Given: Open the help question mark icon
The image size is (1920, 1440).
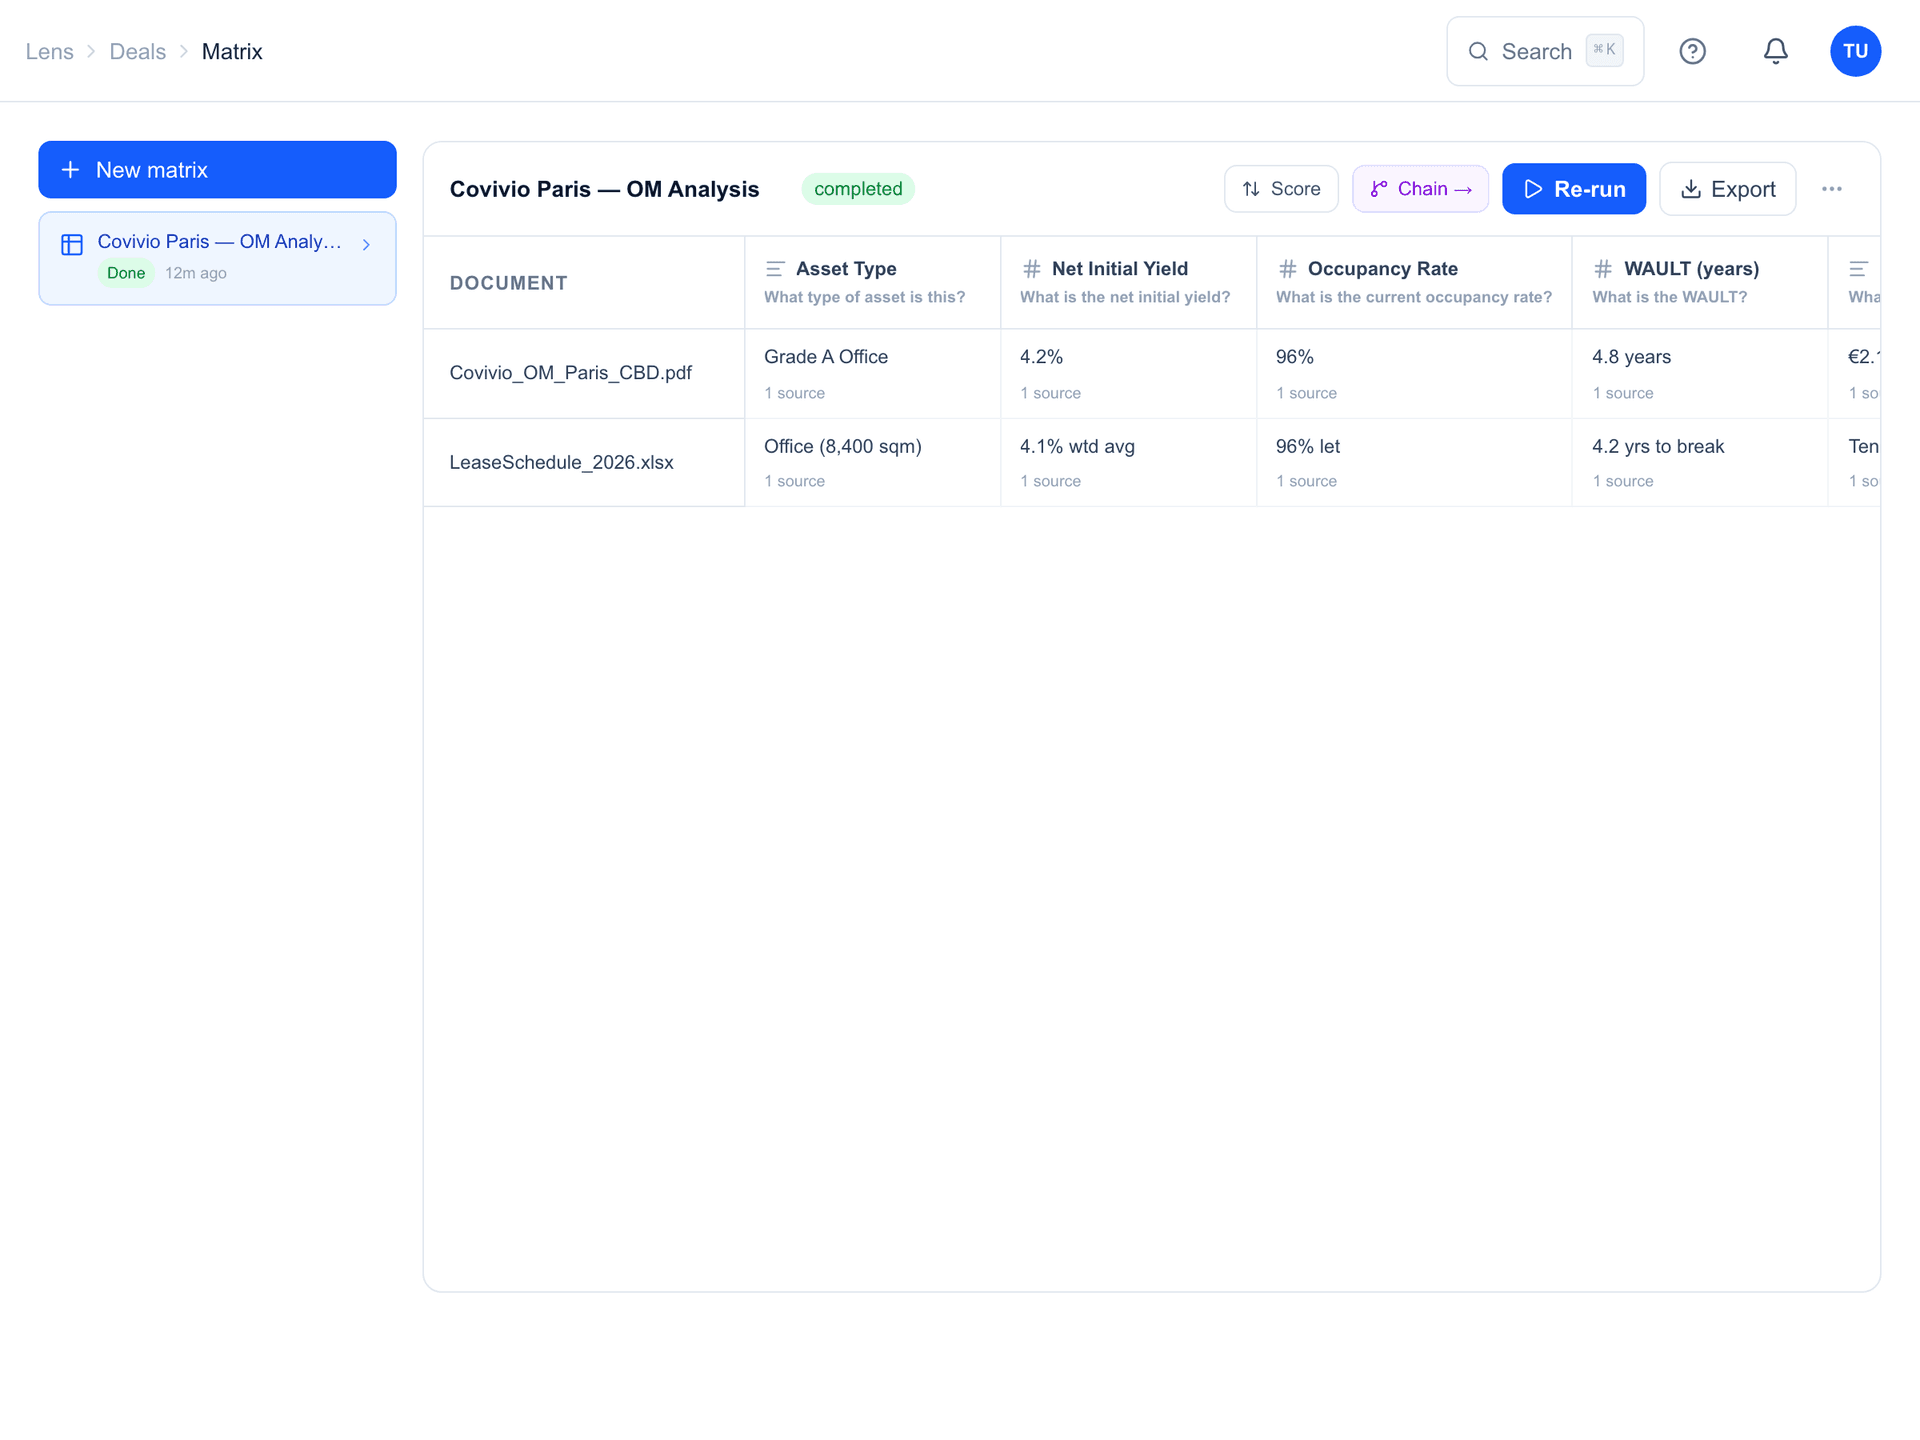Looking at the screenshot, I should pyautogui.click(x=1692, y=51).
